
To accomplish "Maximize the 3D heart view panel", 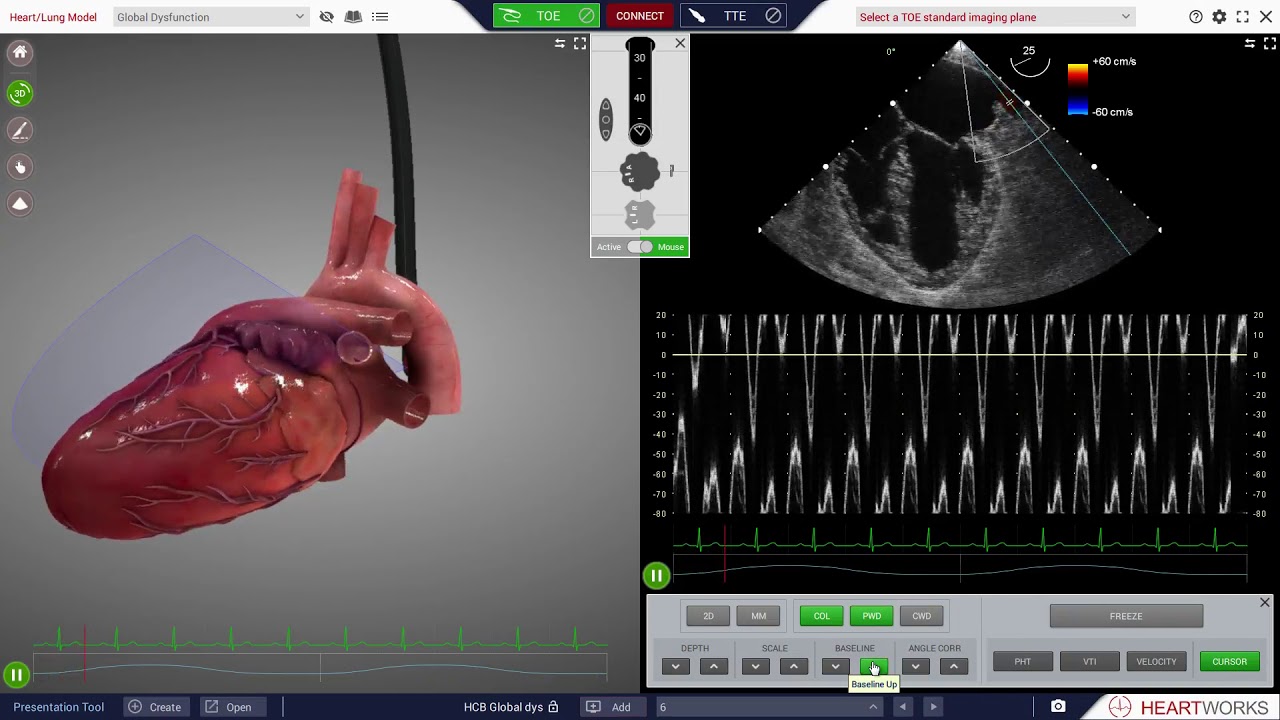I will click(x=580, y=44).
